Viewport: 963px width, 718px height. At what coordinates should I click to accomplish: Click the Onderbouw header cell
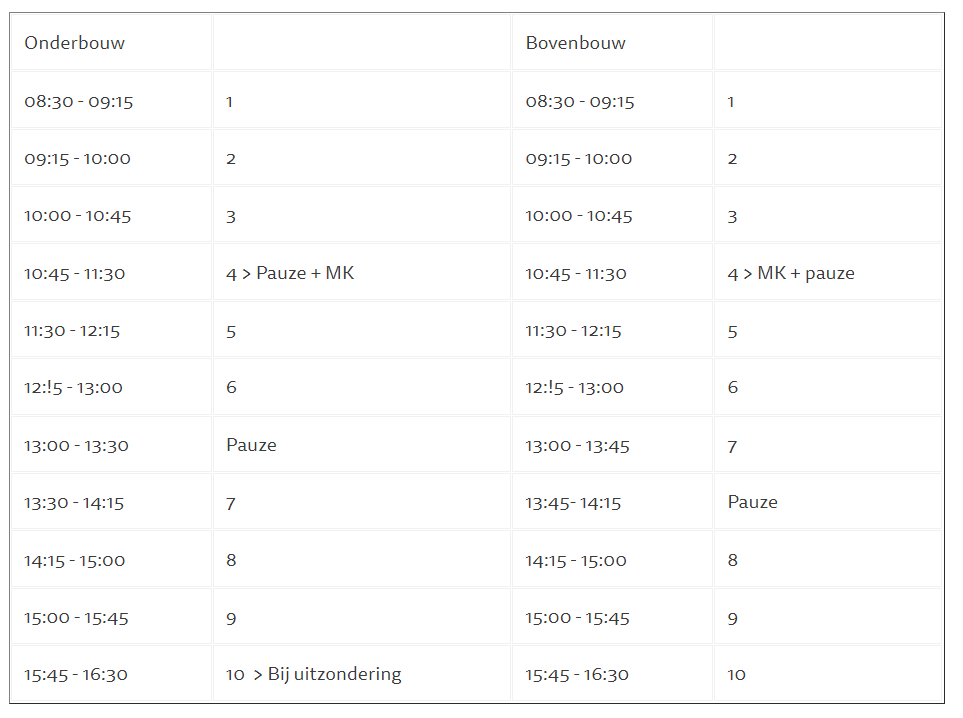pos(75,43)
